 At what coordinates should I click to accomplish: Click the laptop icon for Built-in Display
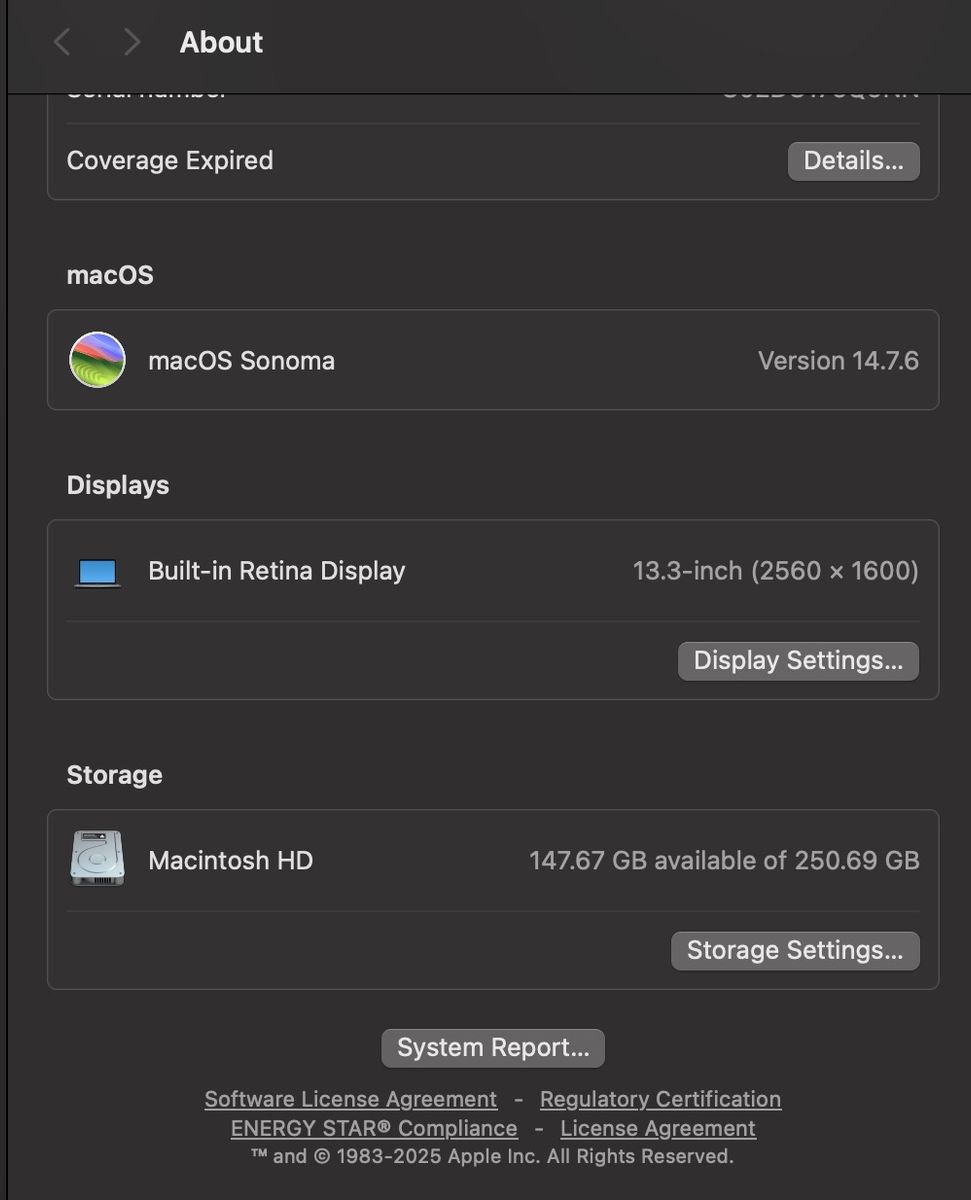(x=98, y=572)
